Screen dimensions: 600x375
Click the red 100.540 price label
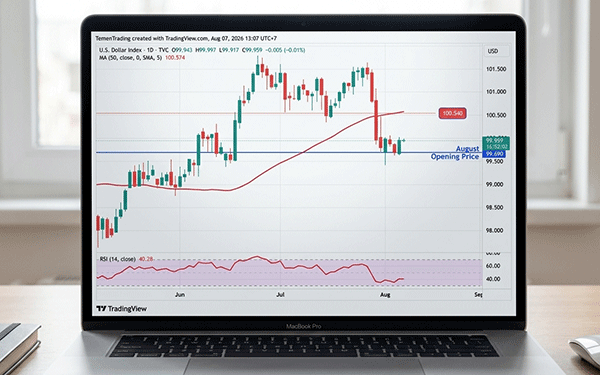pyautogui.click(x=452, y=113)
